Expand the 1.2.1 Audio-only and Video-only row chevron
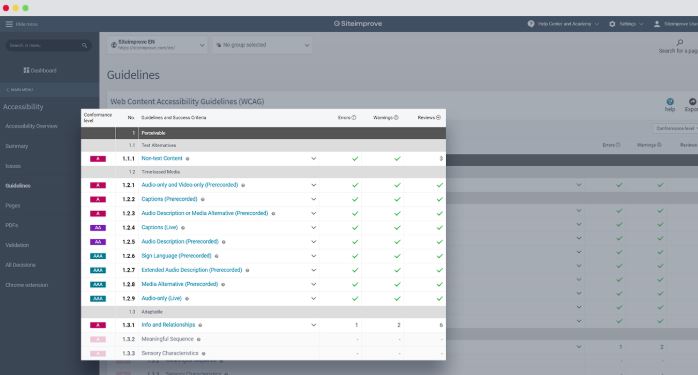The height and width of the screenshot is (375, 698). tap(313, 185)
